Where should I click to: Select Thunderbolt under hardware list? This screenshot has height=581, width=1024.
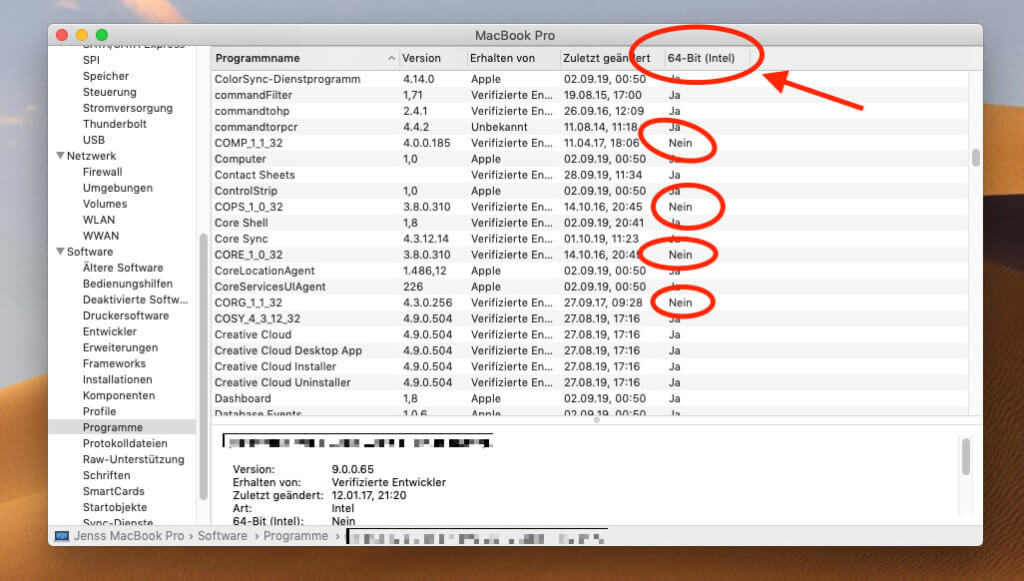pyautogui.click(x=112, y=123)
